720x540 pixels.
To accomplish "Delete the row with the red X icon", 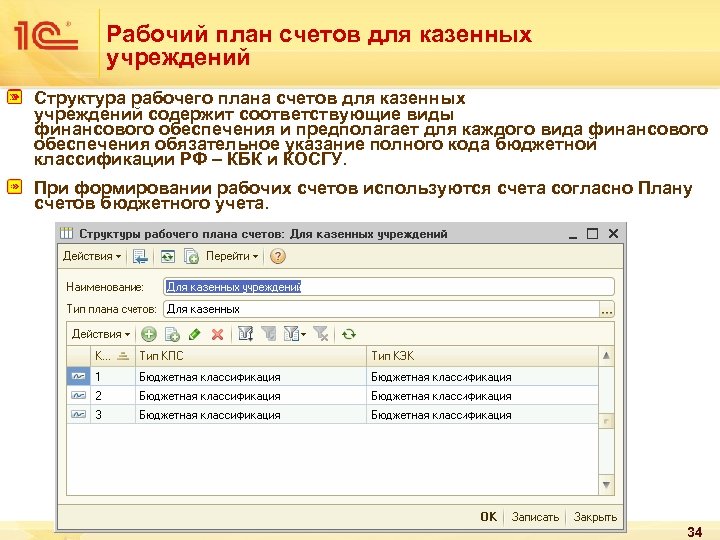I will (217, 334).
